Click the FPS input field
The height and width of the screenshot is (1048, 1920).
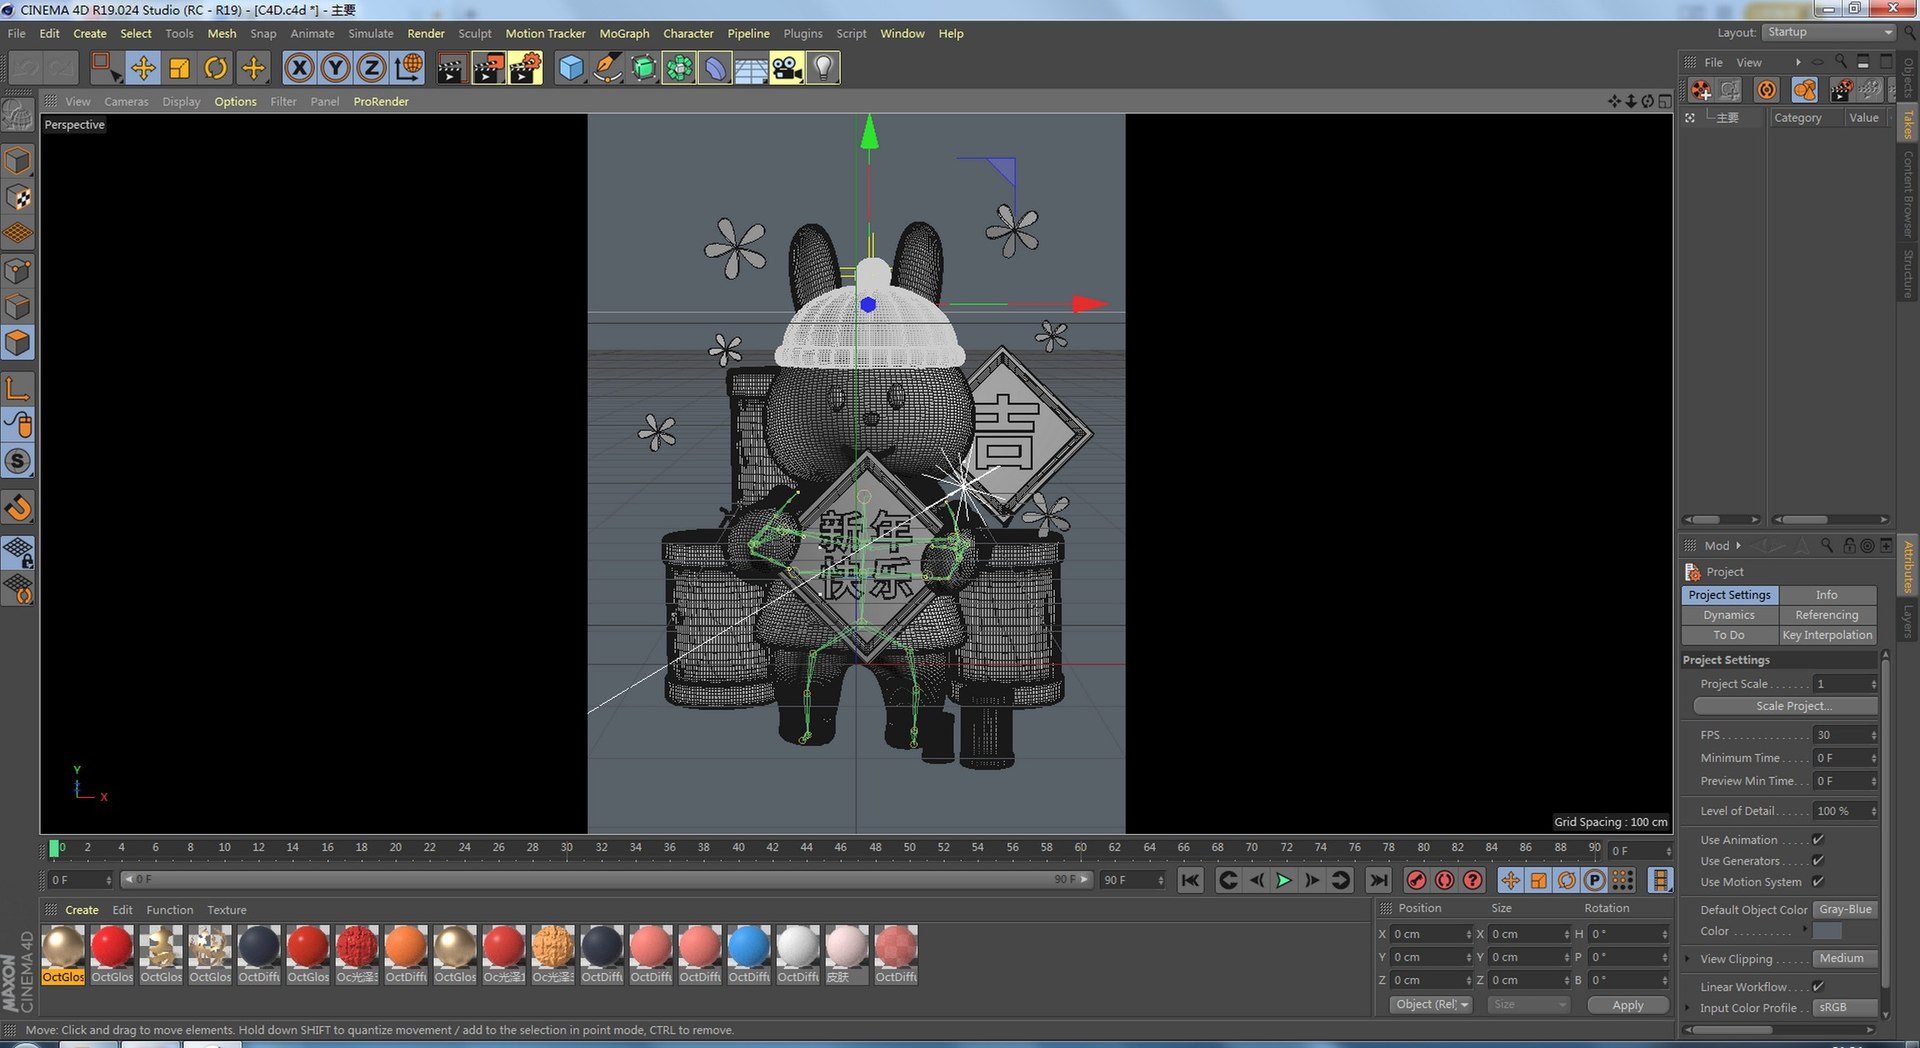pos(1845,735)
